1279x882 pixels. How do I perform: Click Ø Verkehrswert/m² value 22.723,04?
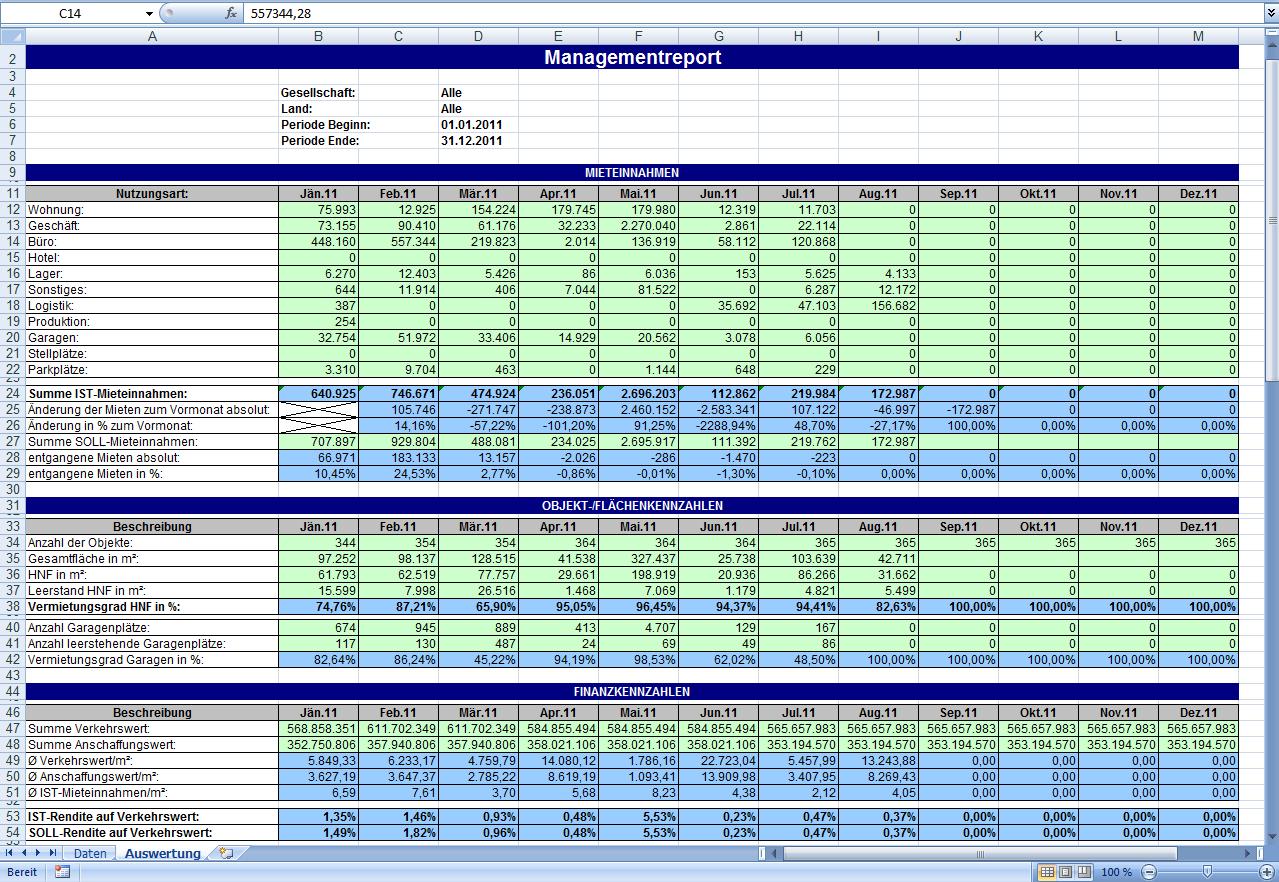click(718, 761)
